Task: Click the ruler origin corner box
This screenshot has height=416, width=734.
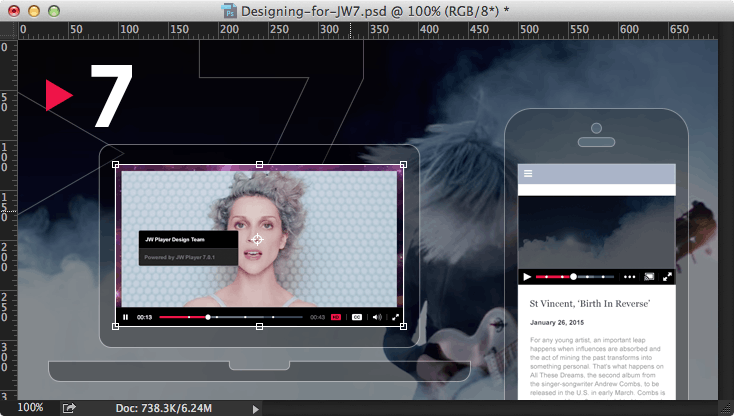Action: coord(8,30)
